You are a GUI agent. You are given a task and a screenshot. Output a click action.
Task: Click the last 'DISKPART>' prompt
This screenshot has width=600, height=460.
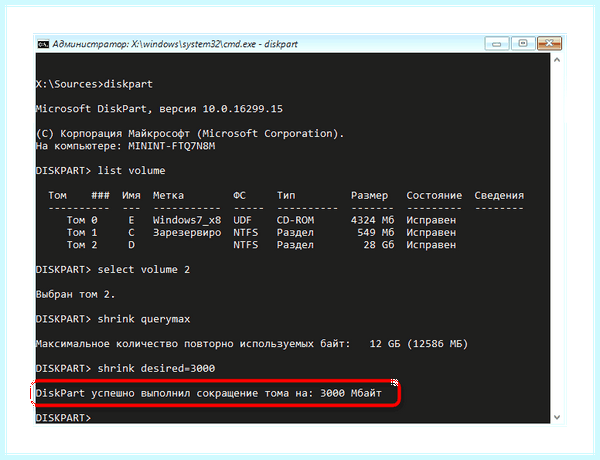(63, 418)
